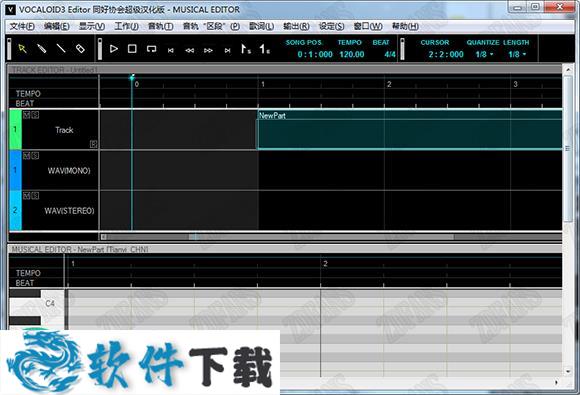Screen dimensions: 580x395
Task: Open the 窗口(W) menu
Action: point(368,26)
